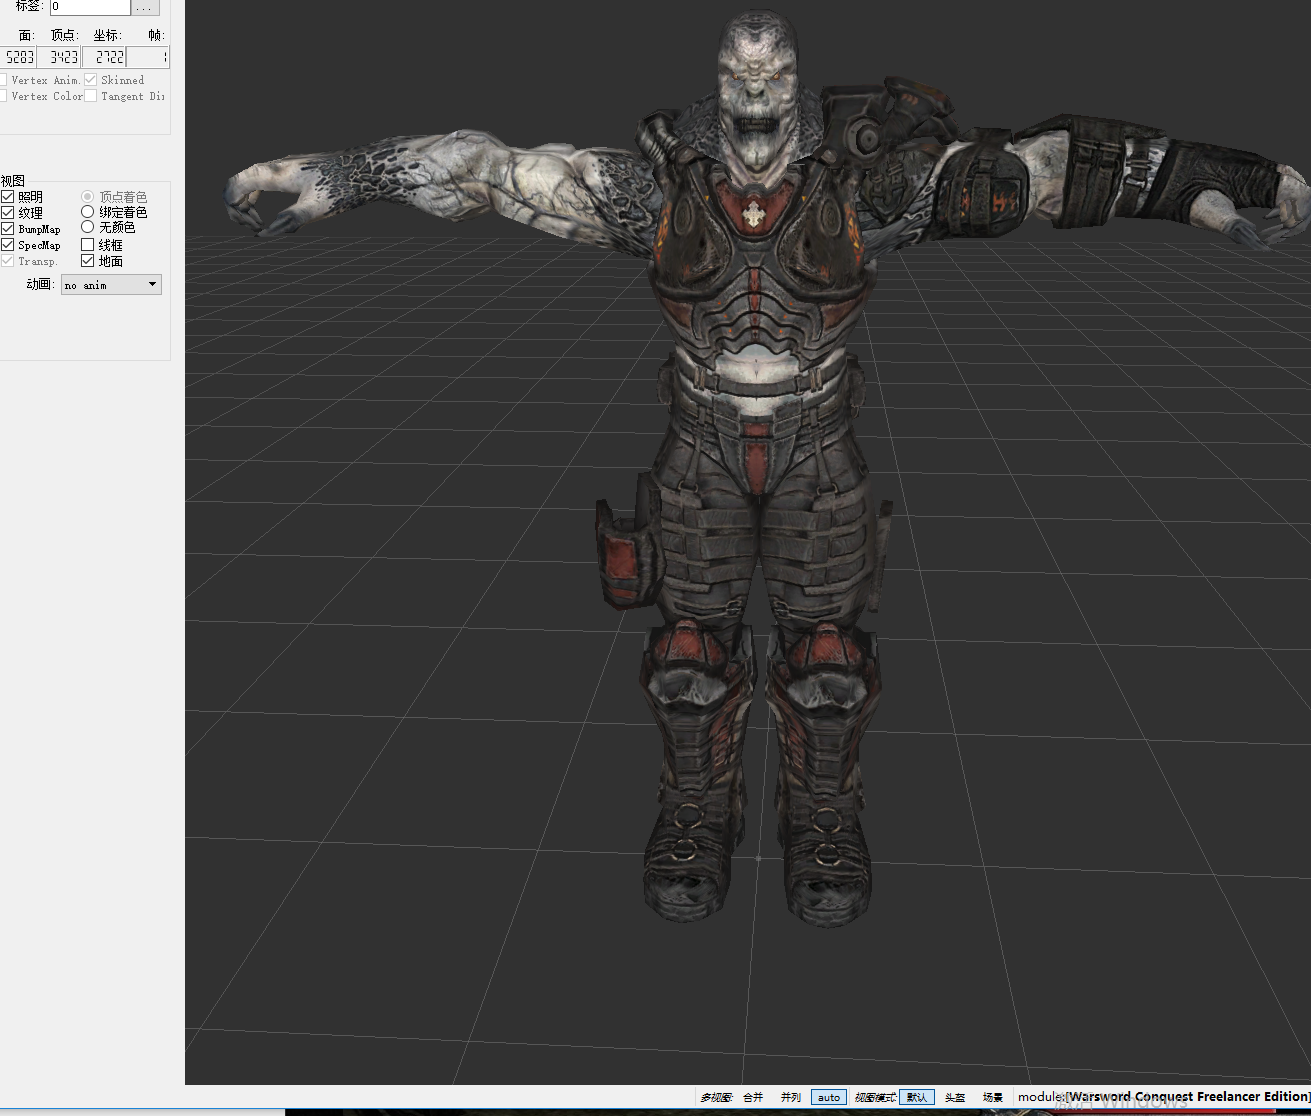Switch multi-view to 并列 side-by-side
Viewport: 1311px width, 1116px height.
pyautogui.click(x=791, y=1097)
